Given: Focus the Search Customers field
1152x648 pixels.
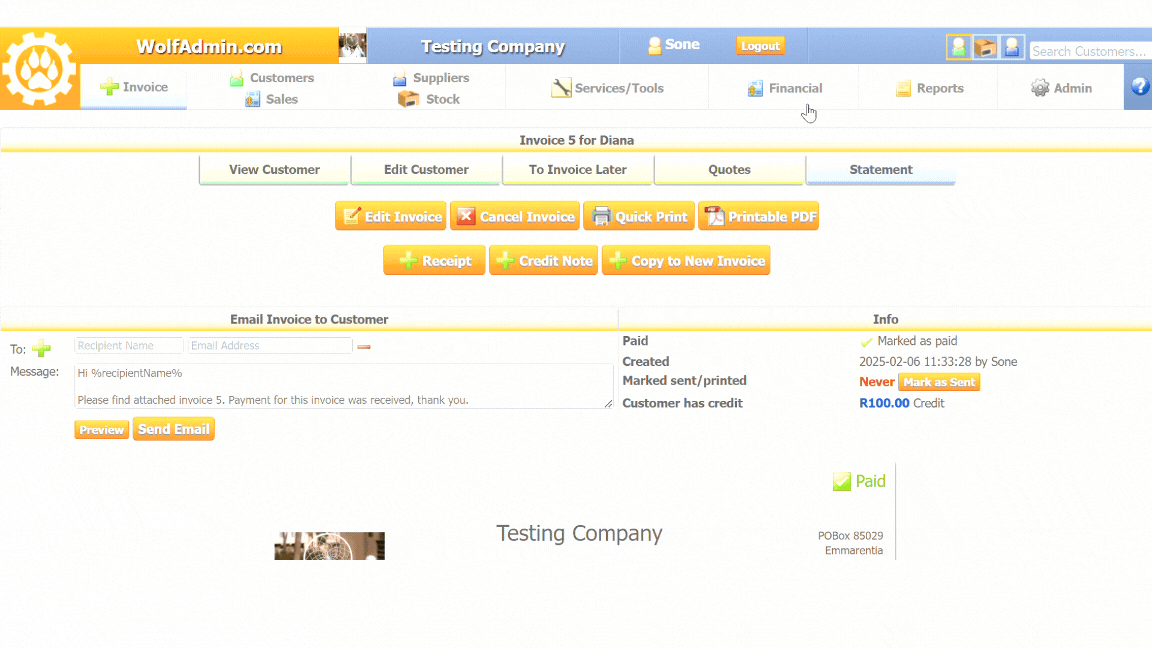Looking at the screenshot, I should [1090, 51].
